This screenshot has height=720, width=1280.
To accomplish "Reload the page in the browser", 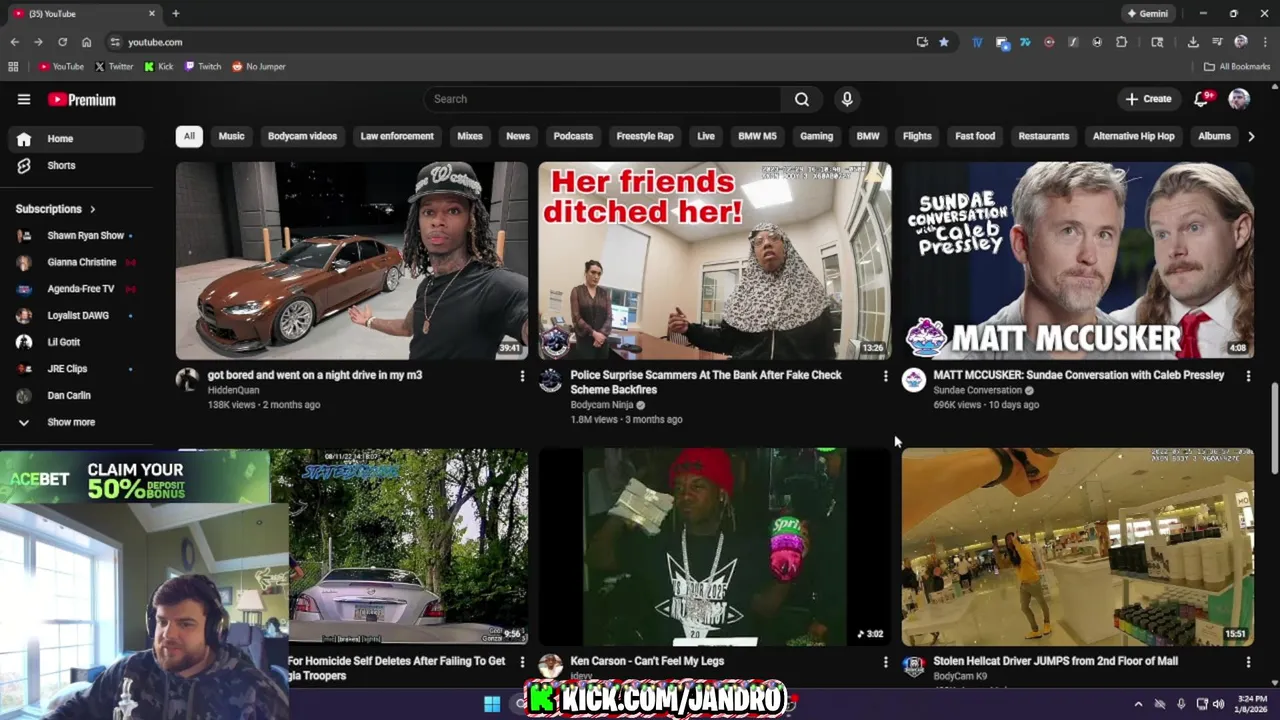I will coord(62,42).
